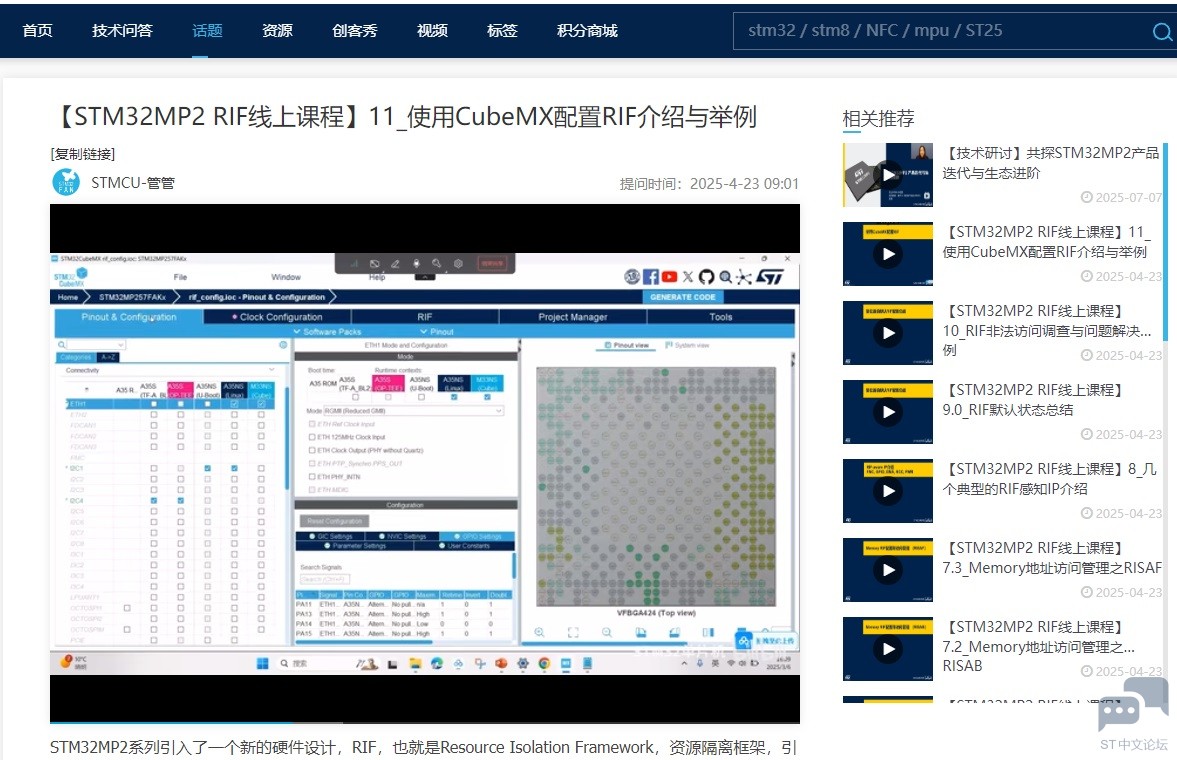Click the 复制链接 link
Screen dimensions: 1177x760
coord(83,154)
